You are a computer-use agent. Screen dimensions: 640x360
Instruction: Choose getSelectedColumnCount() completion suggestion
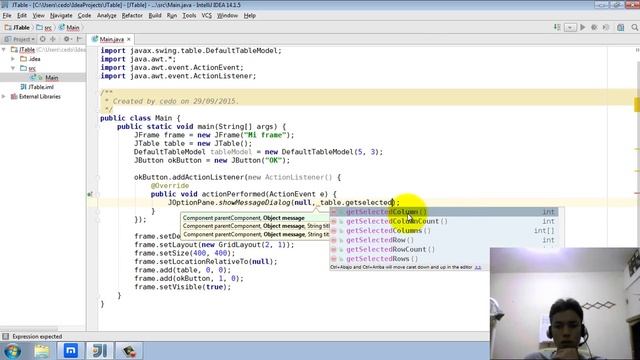point(444,221)
